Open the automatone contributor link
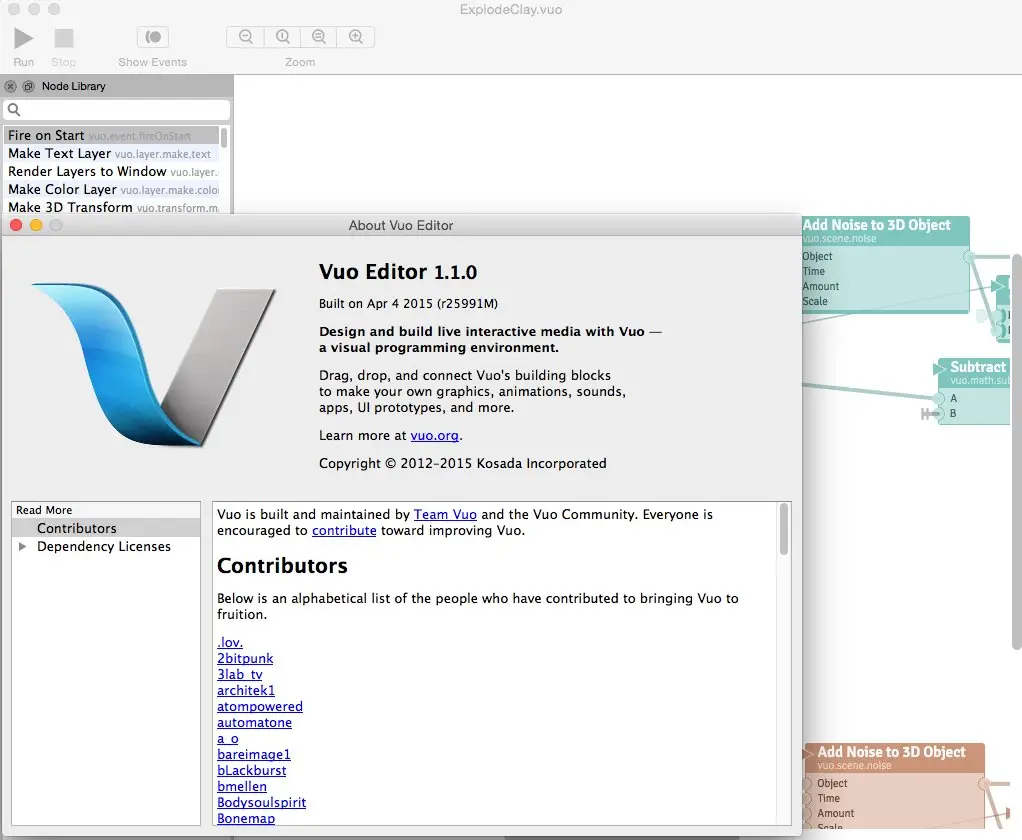The width and height of the screenshot is (1022, 840). click(254, 723)
